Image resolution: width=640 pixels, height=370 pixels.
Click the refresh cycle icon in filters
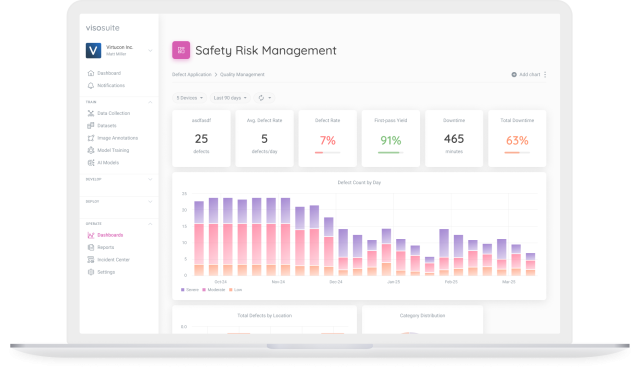pos(261,98)
